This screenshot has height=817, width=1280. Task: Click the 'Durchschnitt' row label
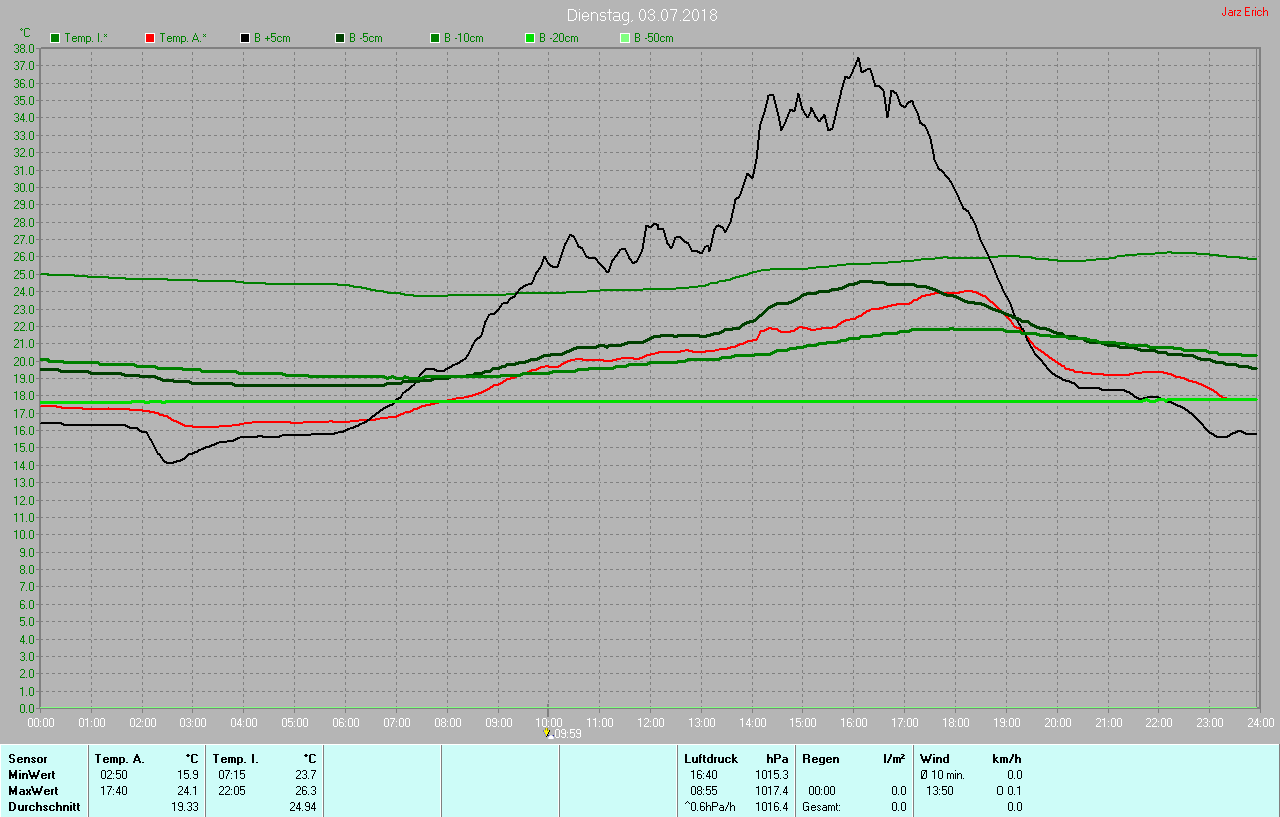[44, 807]
